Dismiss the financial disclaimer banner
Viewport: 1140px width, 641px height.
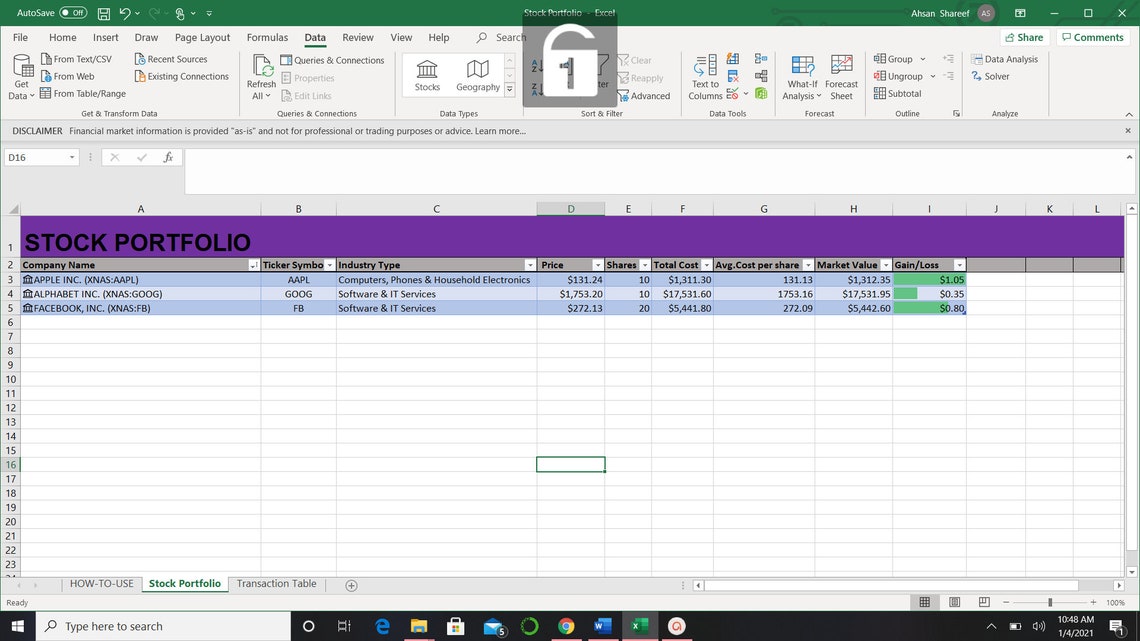click(x=1128, y=131)
